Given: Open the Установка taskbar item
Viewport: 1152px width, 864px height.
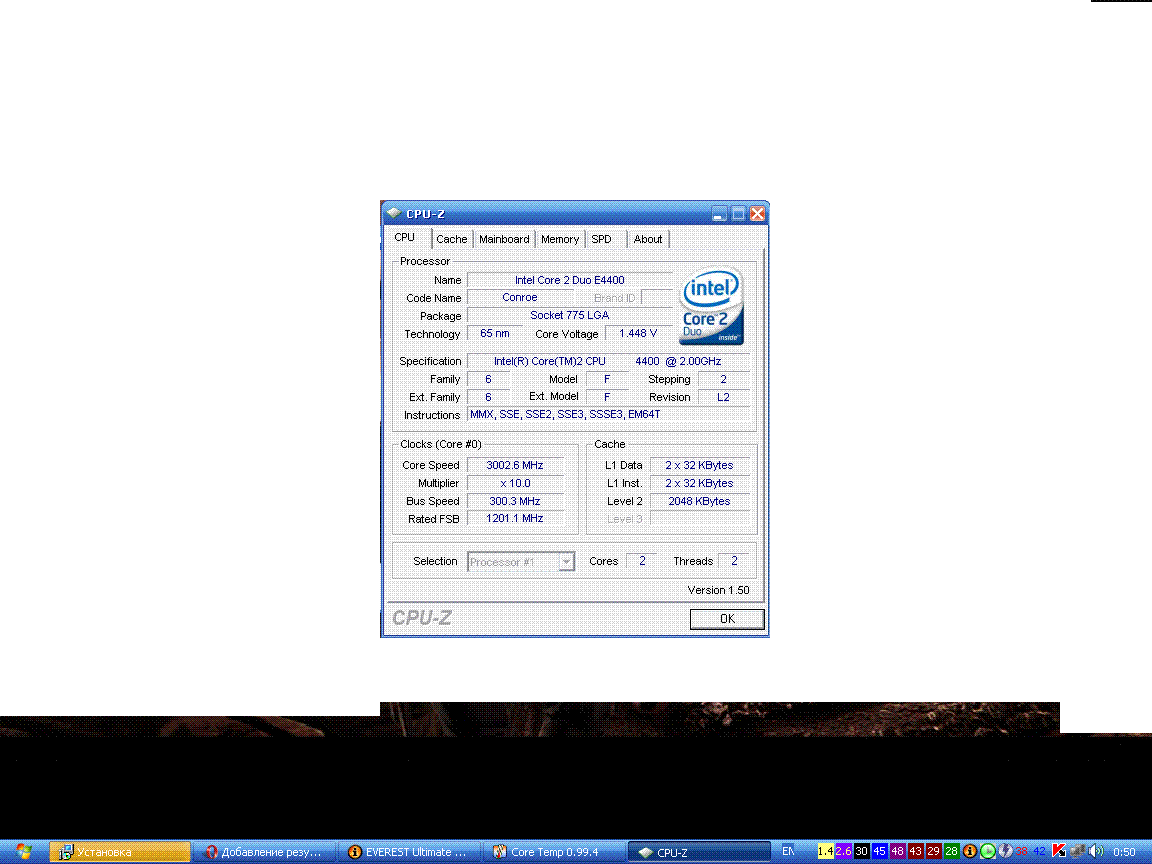Looking at the screenshot, I should (x=120, y=852).
